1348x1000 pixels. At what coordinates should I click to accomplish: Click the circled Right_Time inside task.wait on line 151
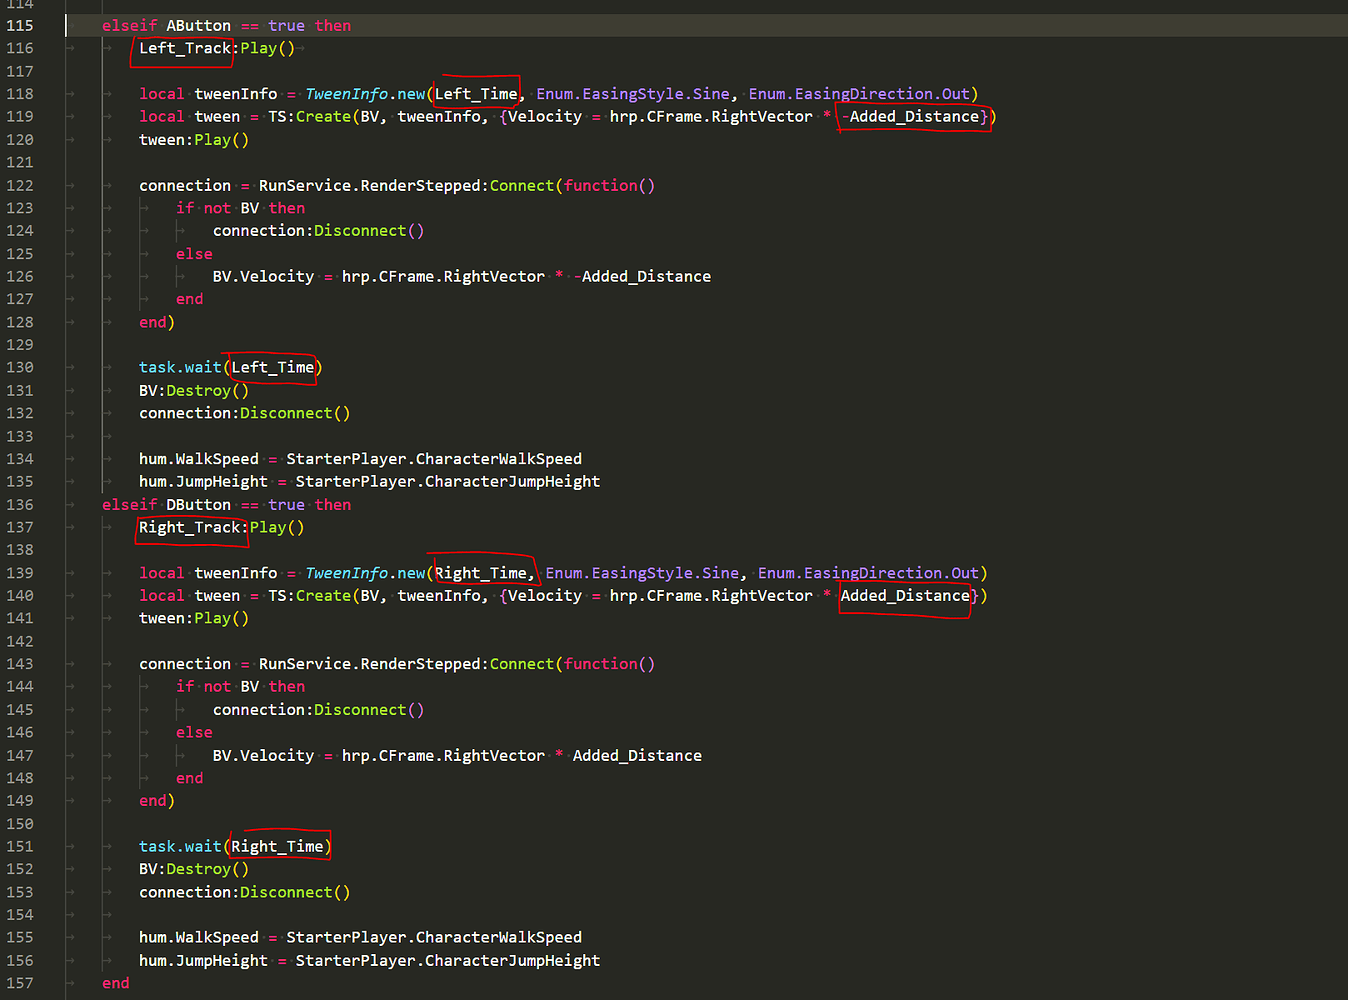pos(278,845)
